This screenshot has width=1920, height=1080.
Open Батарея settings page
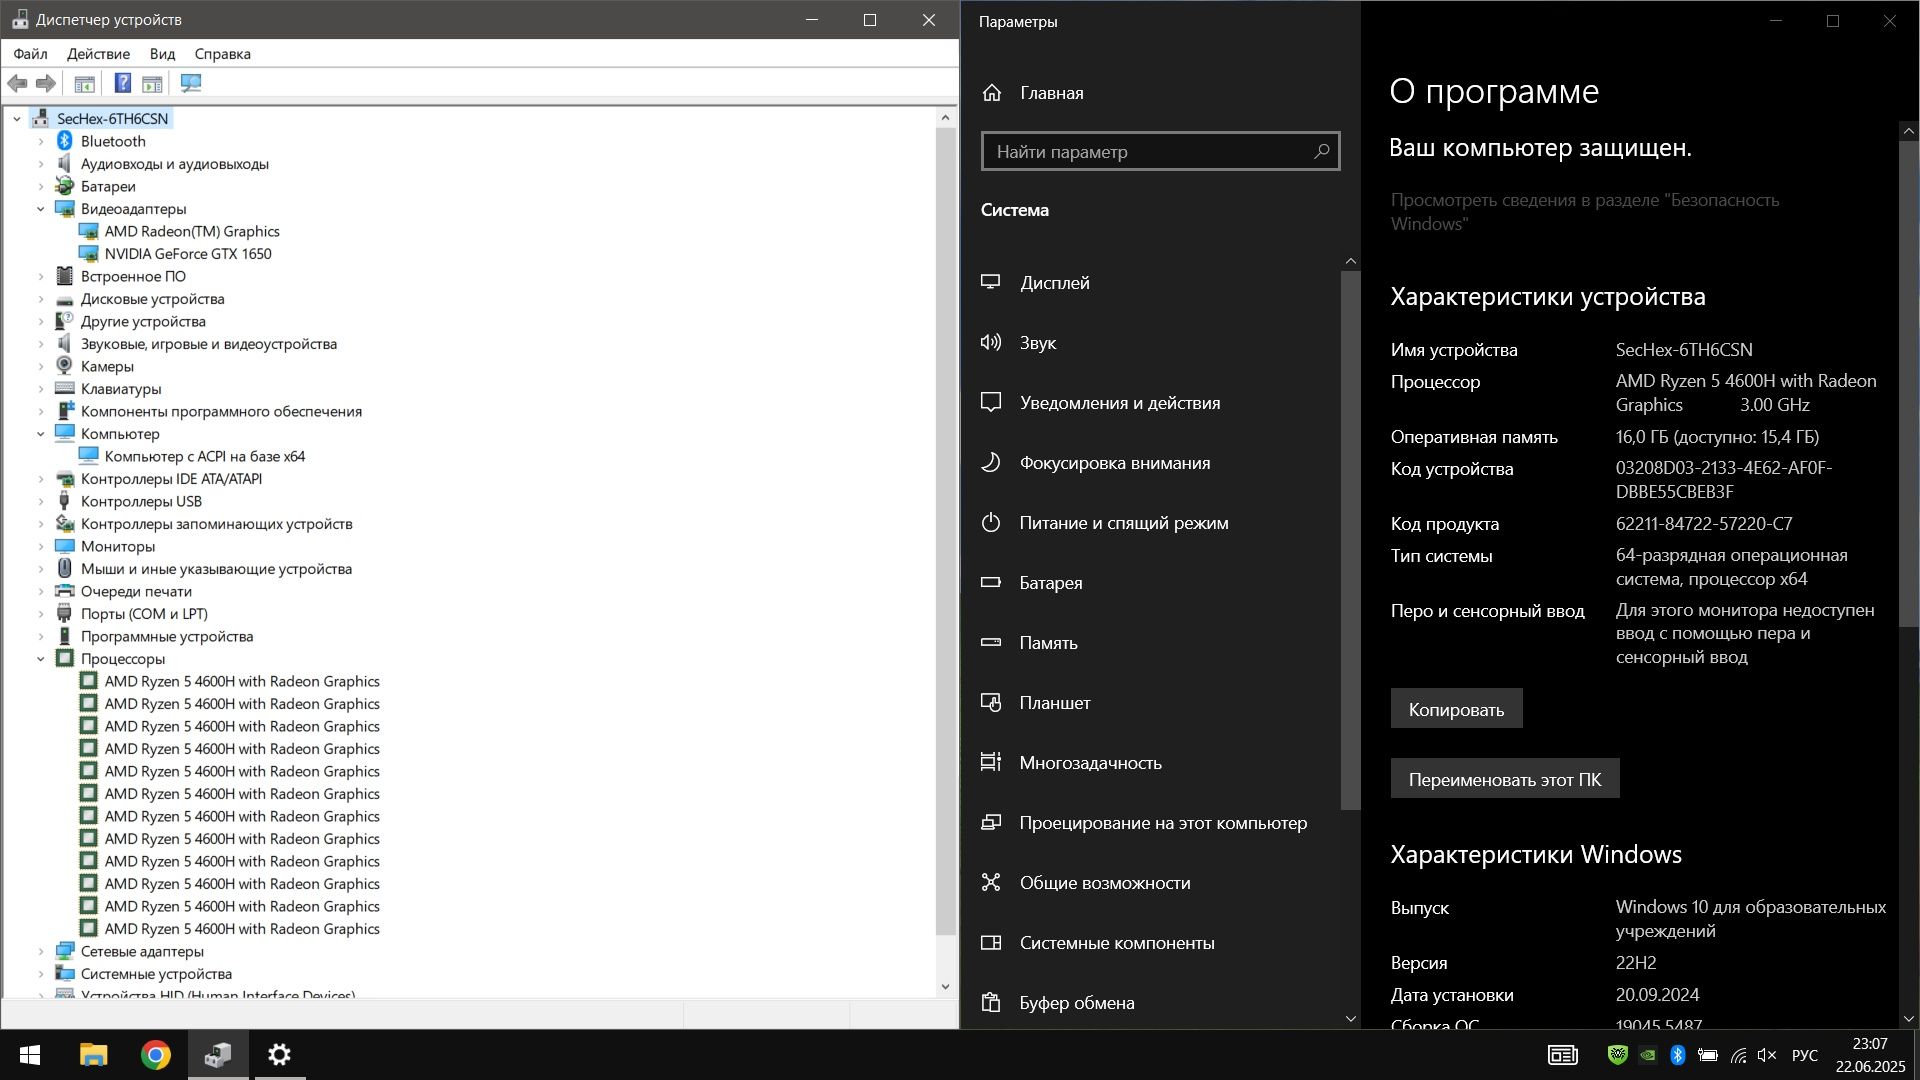click(x=1150, y=583)
